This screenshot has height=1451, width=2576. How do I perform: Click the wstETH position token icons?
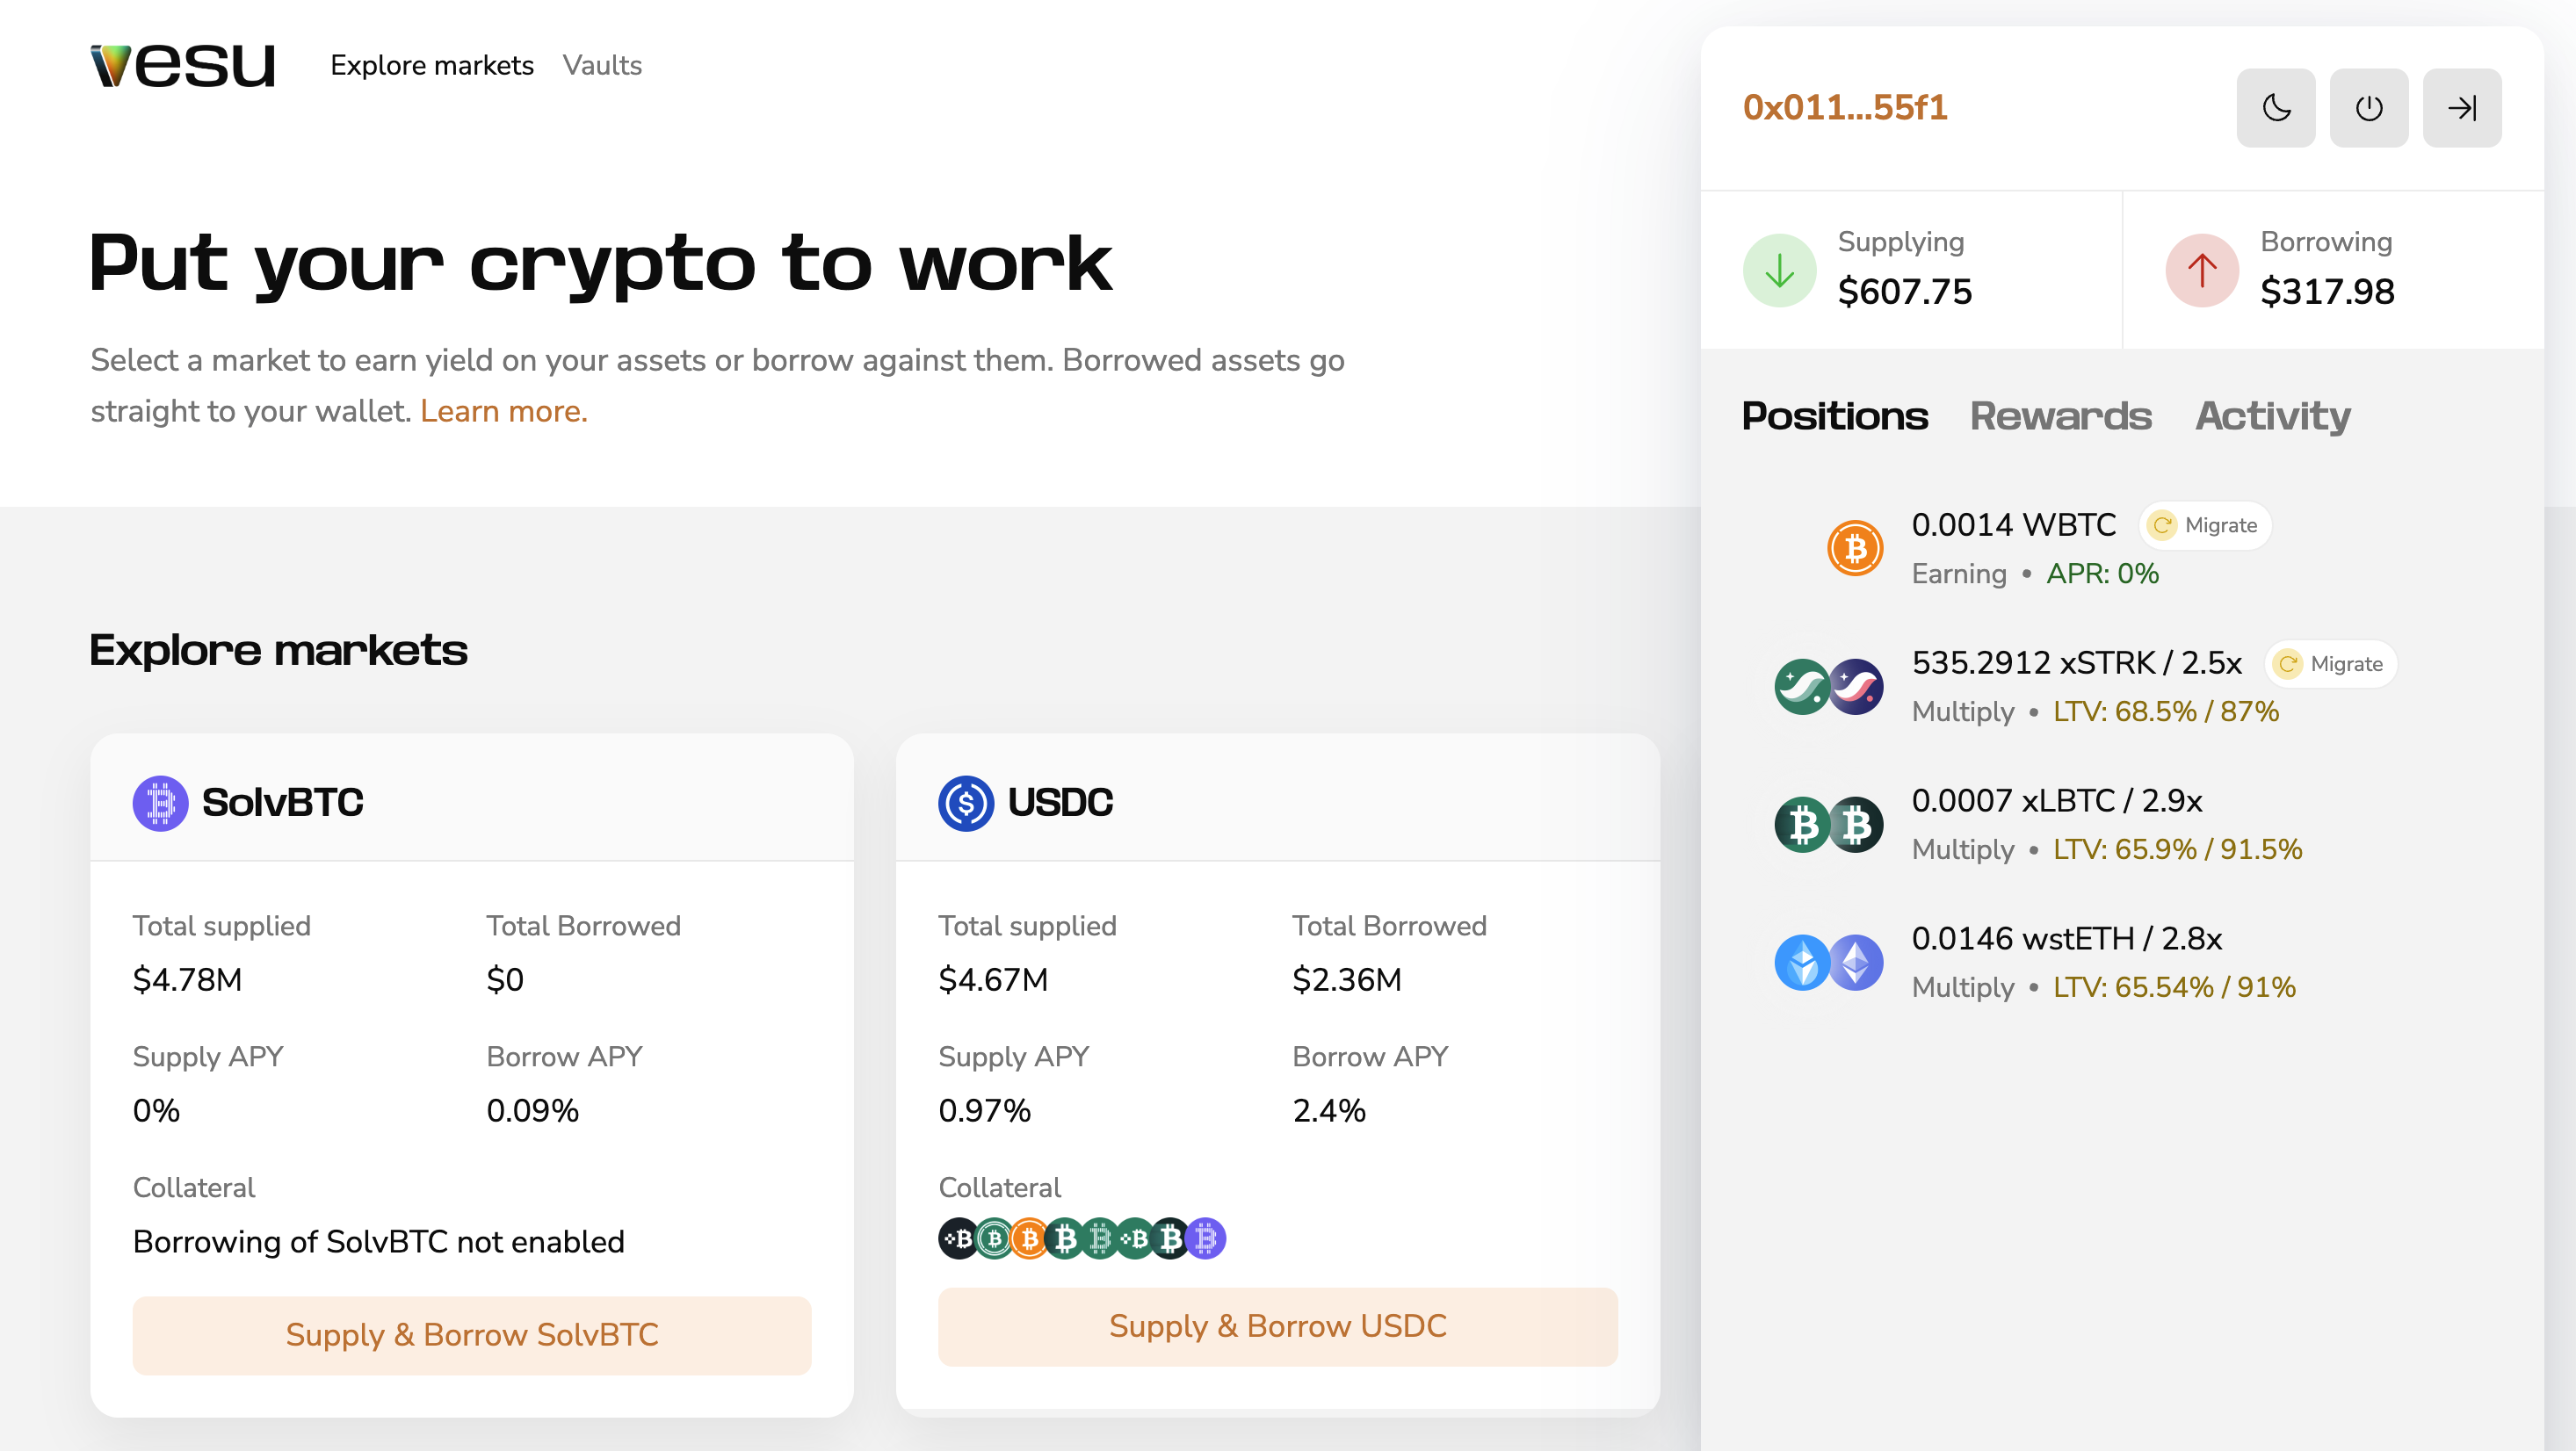click(1828, 961)
